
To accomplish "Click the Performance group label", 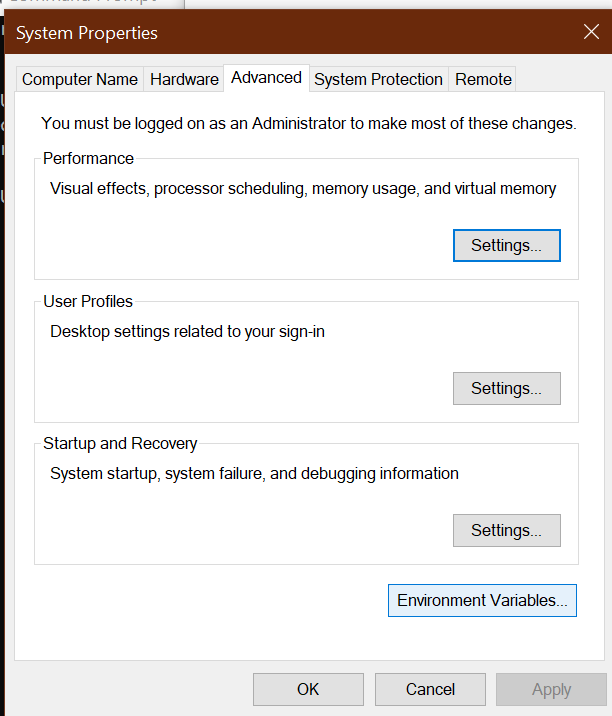I will [88, 158].
